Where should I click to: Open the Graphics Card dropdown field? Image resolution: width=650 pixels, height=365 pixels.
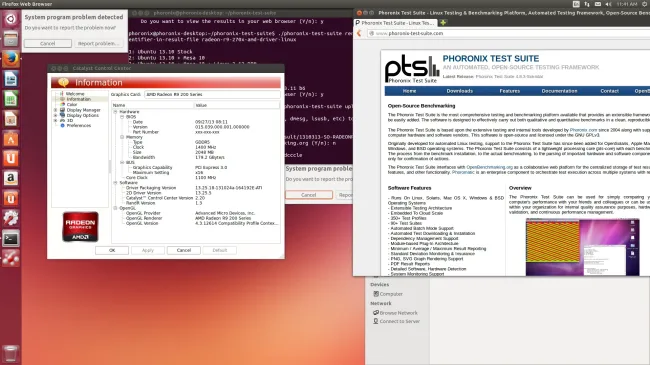(x=212, y=95)
